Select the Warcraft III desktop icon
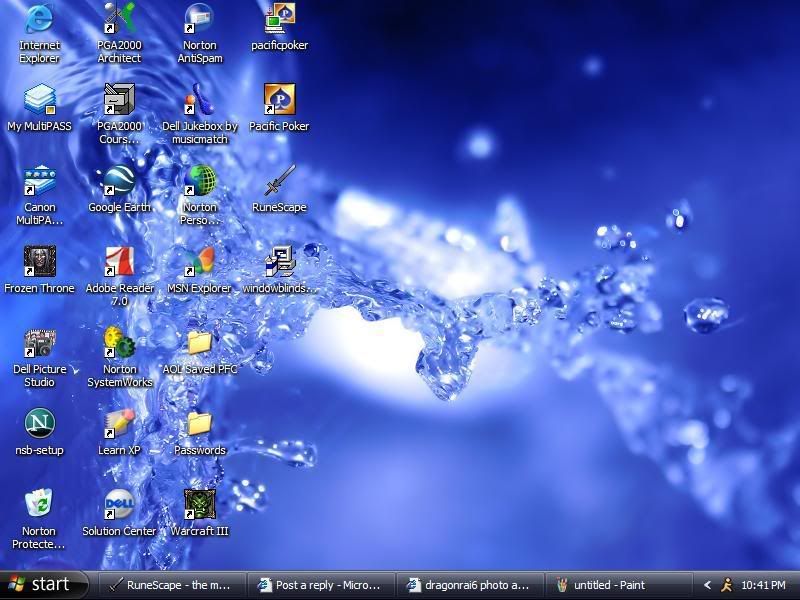The height and width of the screenshot is (600, 800). 199,506
